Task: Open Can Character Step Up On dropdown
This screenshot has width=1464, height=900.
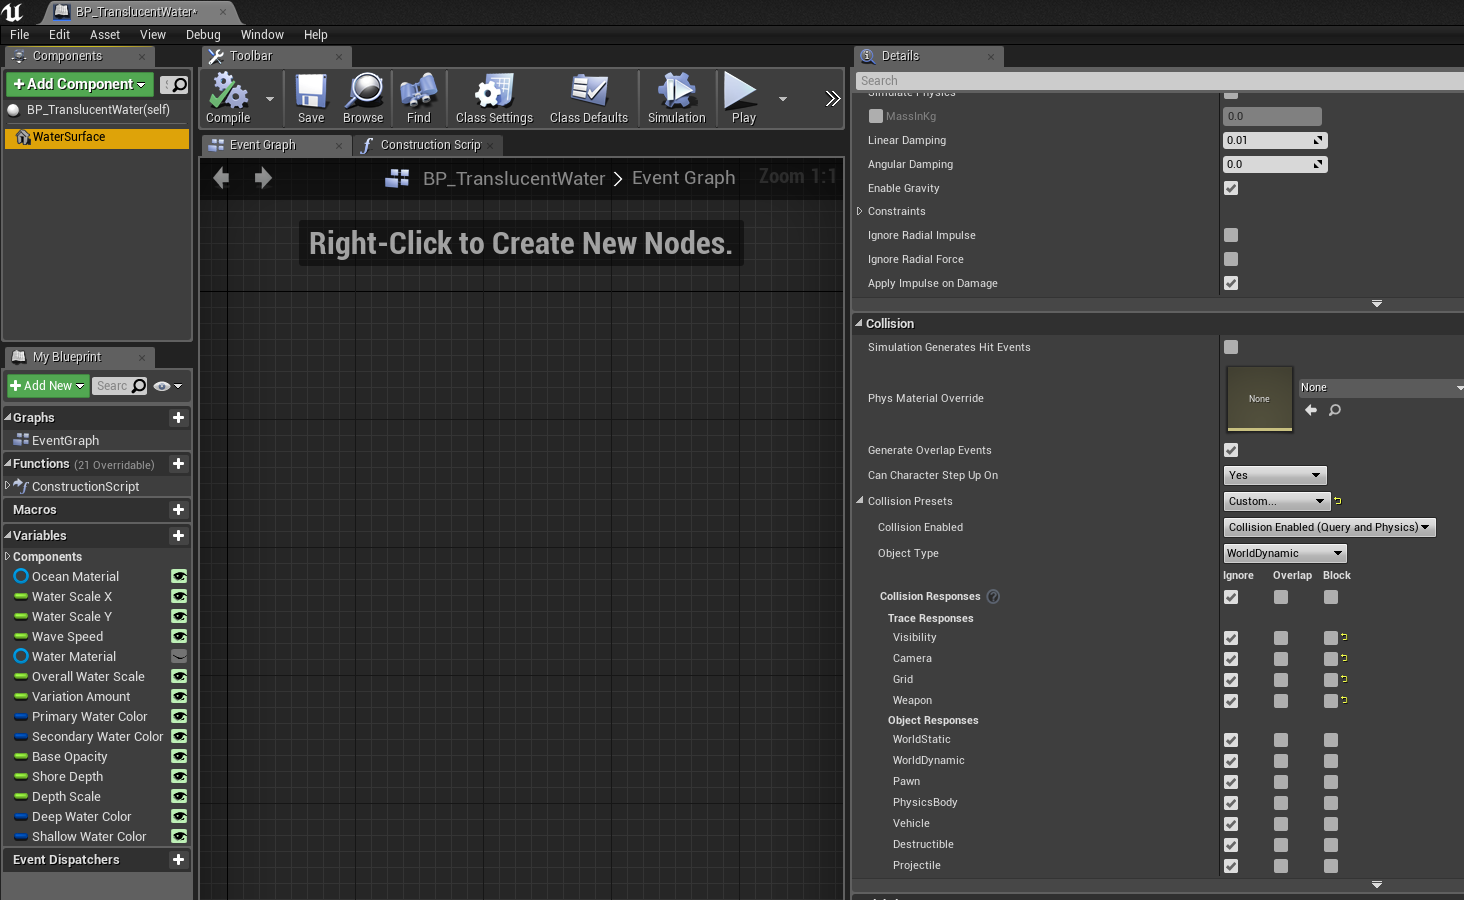Action: pyautogui.click(x=1275, y=475)
